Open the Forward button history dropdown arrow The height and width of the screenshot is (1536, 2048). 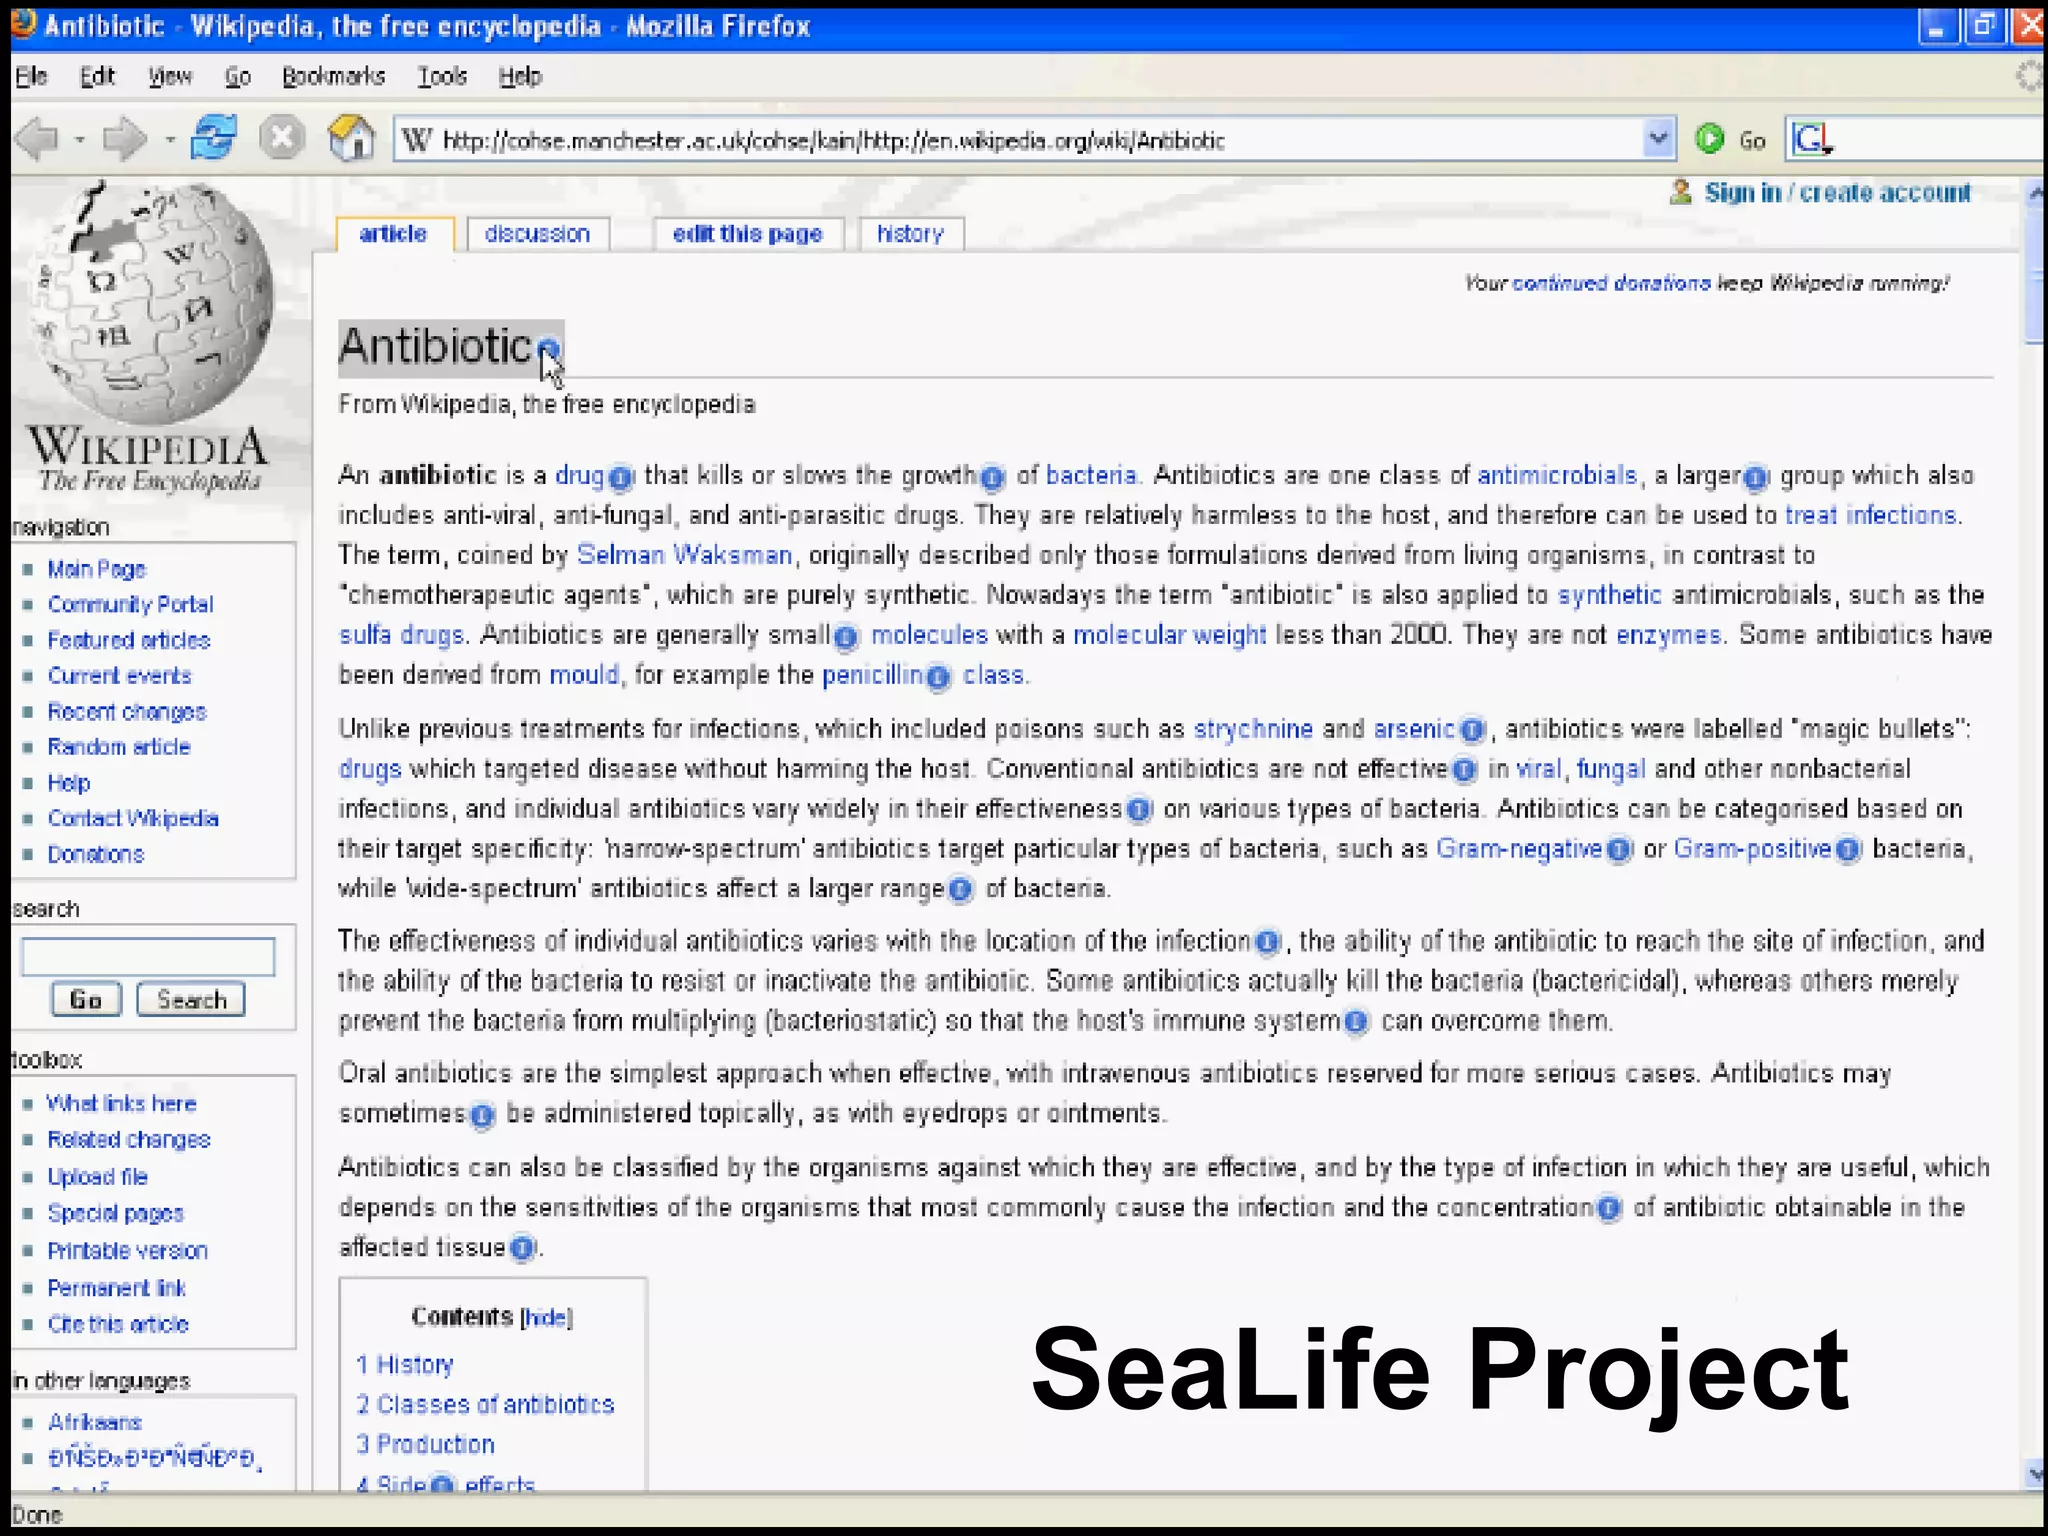click(x=169, y=139)
